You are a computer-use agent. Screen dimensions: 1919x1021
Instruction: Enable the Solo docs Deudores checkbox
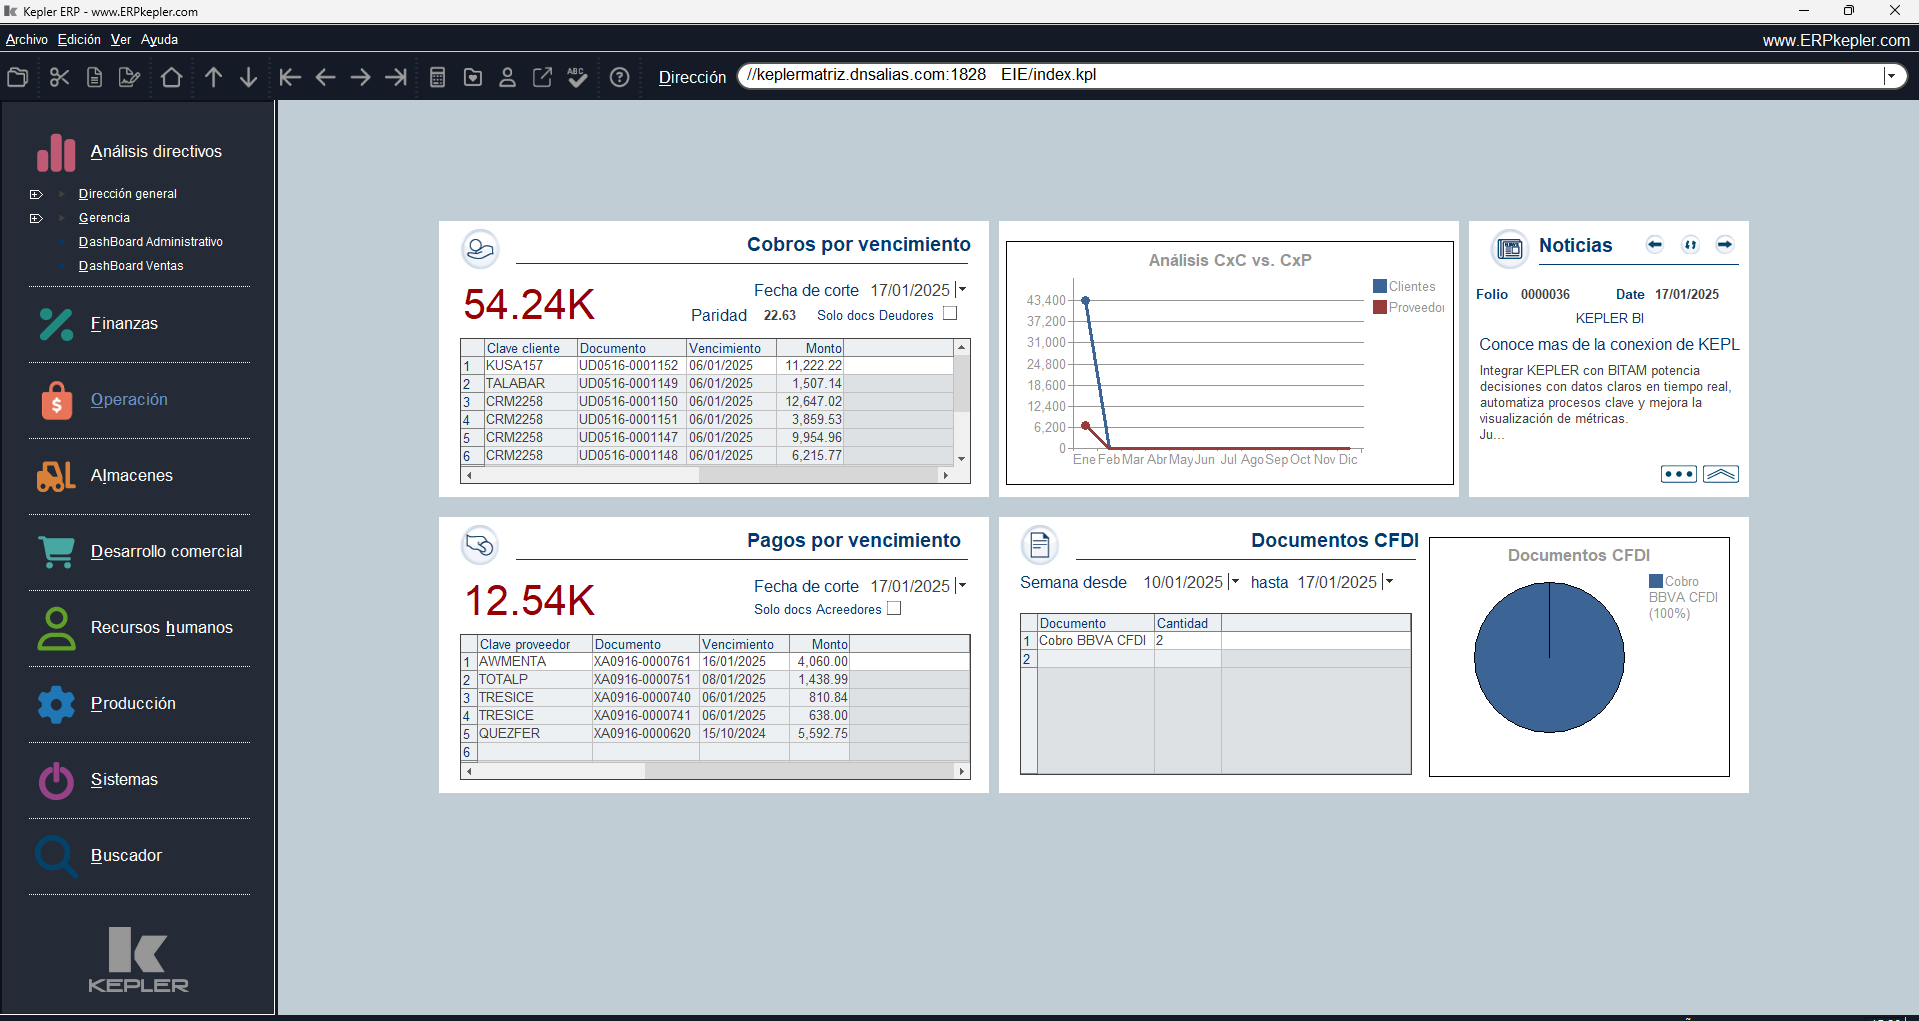click(x=949, y=314)
